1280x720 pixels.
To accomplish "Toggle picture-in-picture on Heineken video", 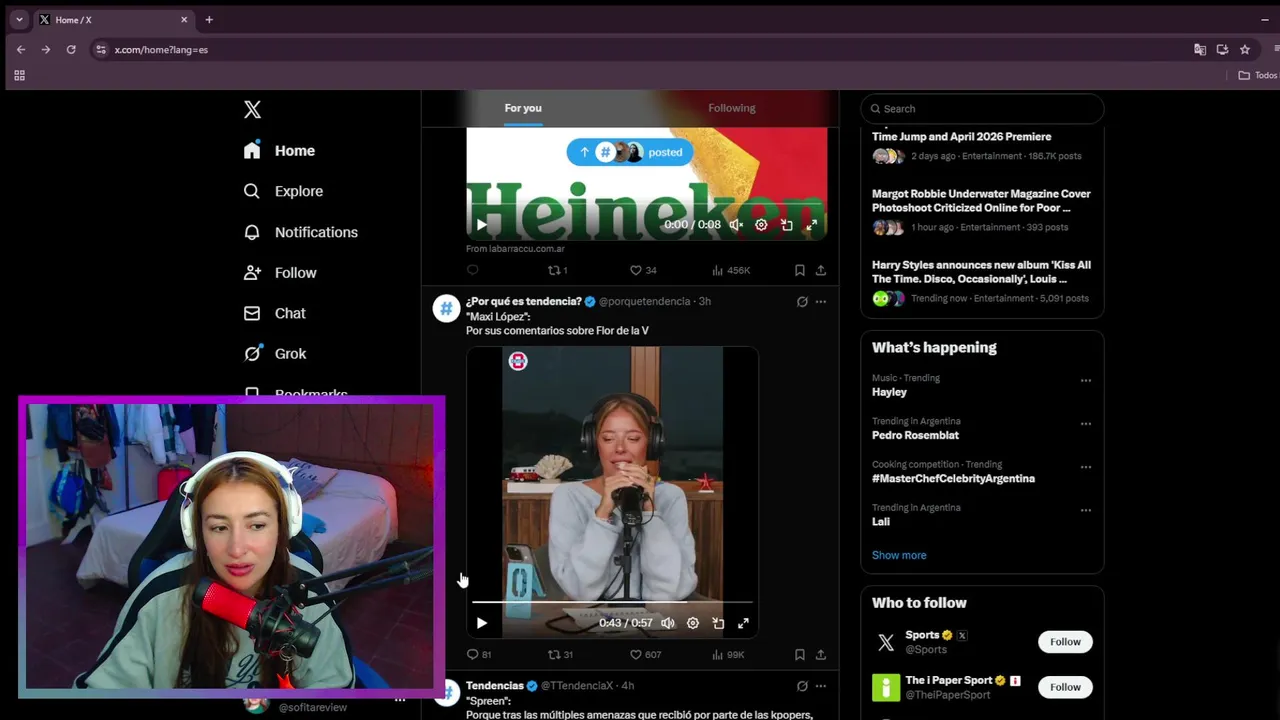I will [786, 225].
